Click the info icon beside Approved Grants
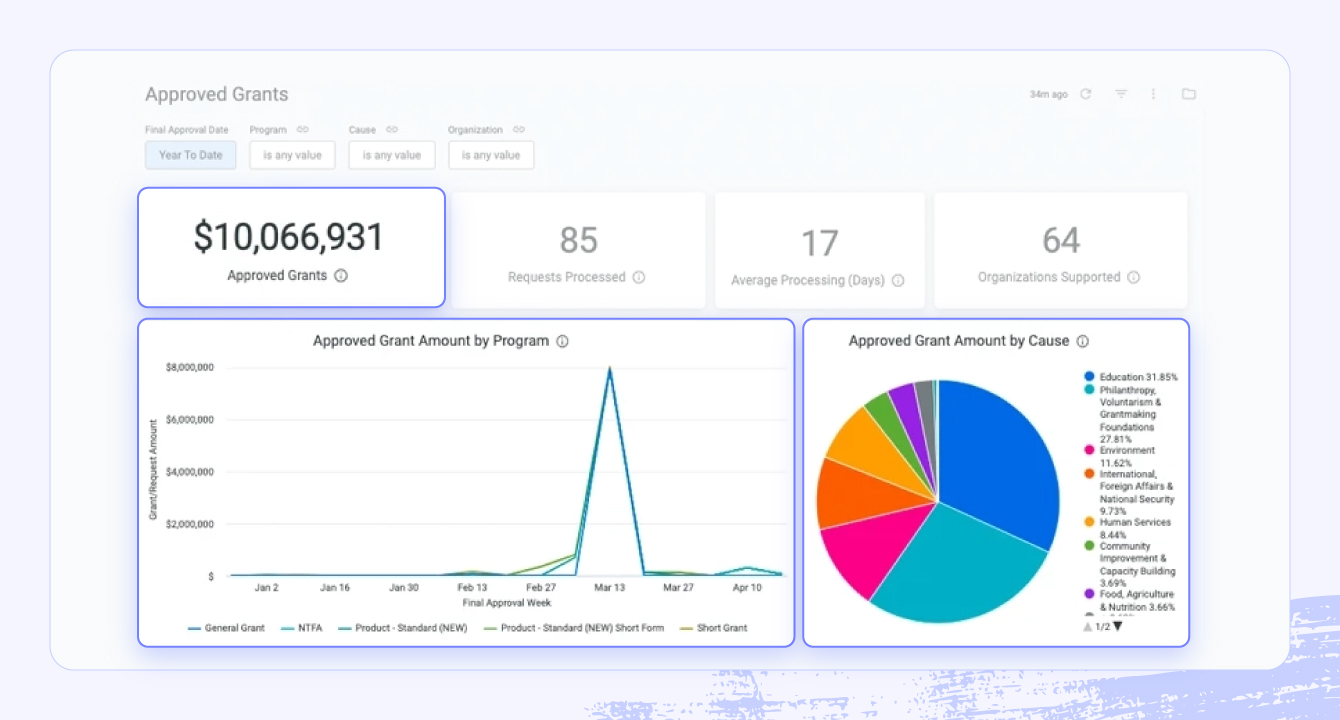Screen dimensions: 1340x720 click(x=342, y=275)
